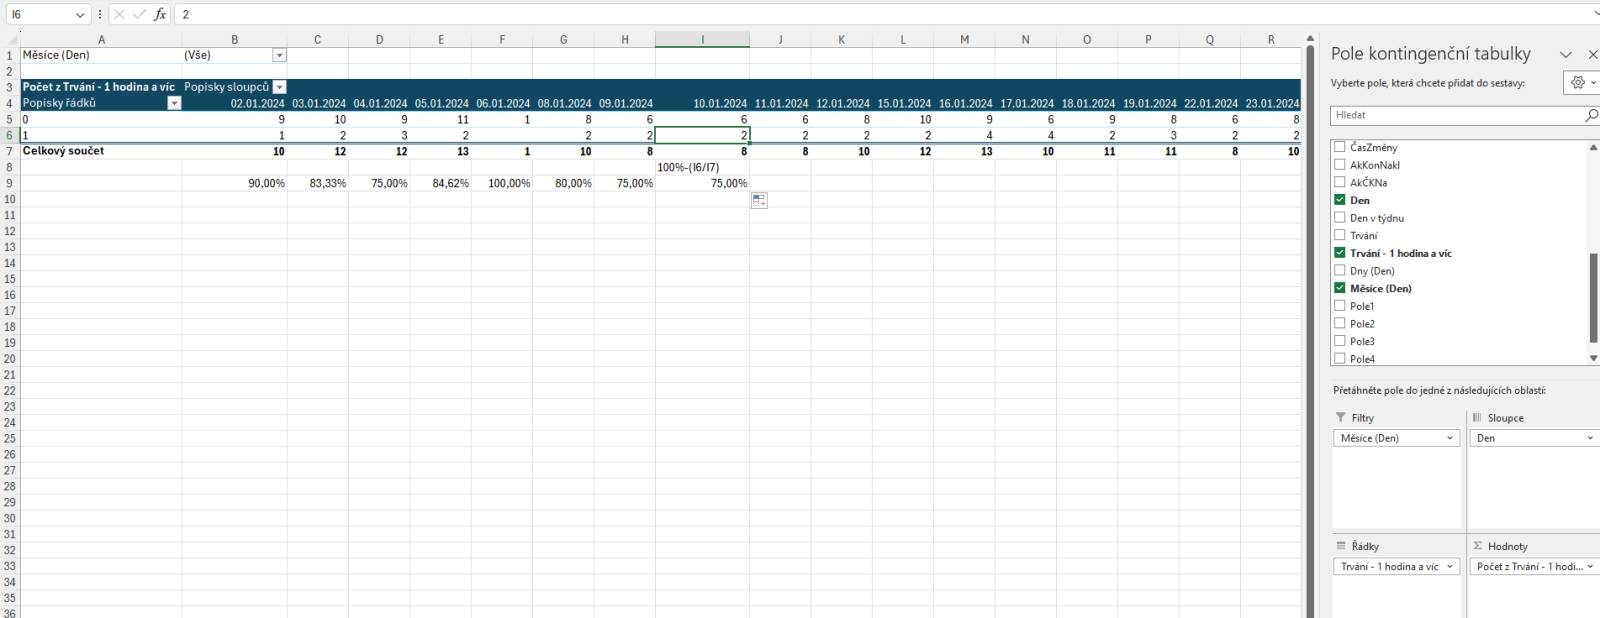Open the Popisky řádků filter dropdown
This screenshot has height=618, width=1600.
[174, 103]
